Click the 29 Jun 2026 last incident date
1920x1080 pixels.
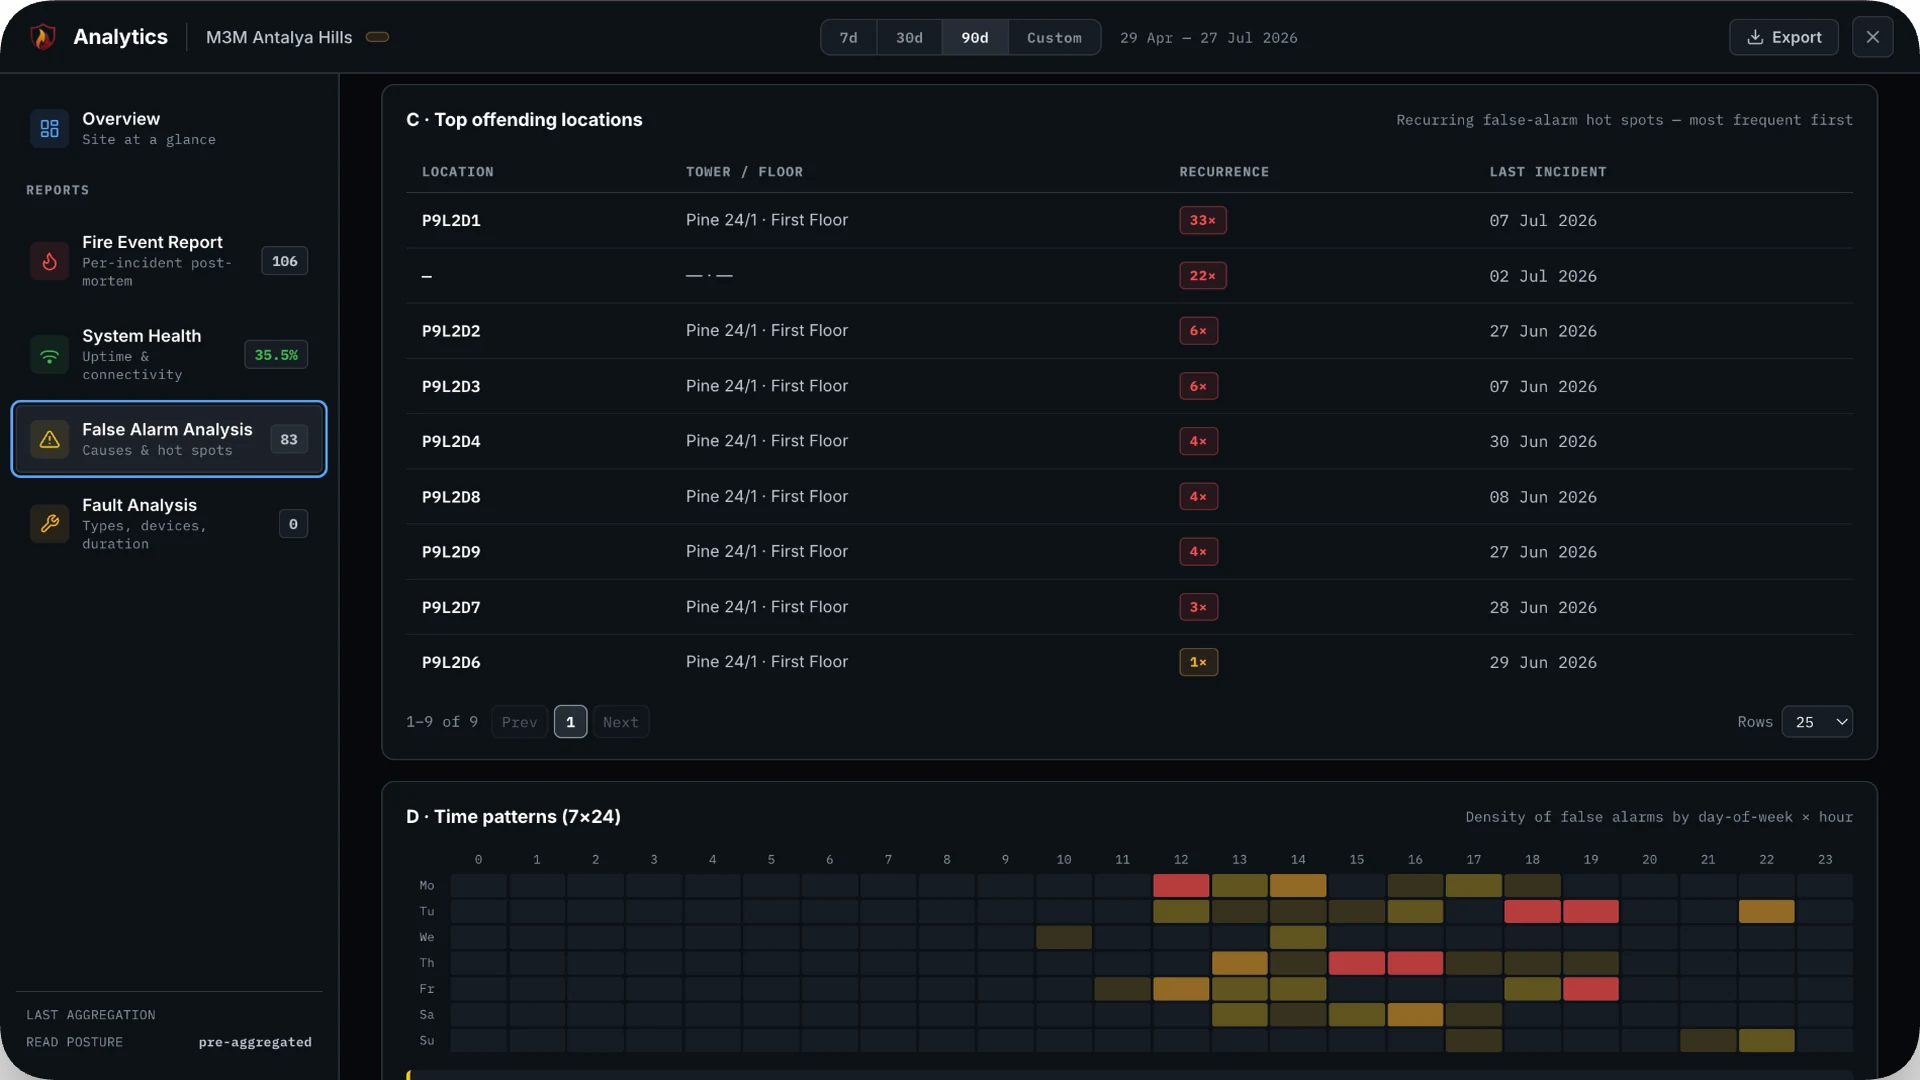pos(1543,663)
